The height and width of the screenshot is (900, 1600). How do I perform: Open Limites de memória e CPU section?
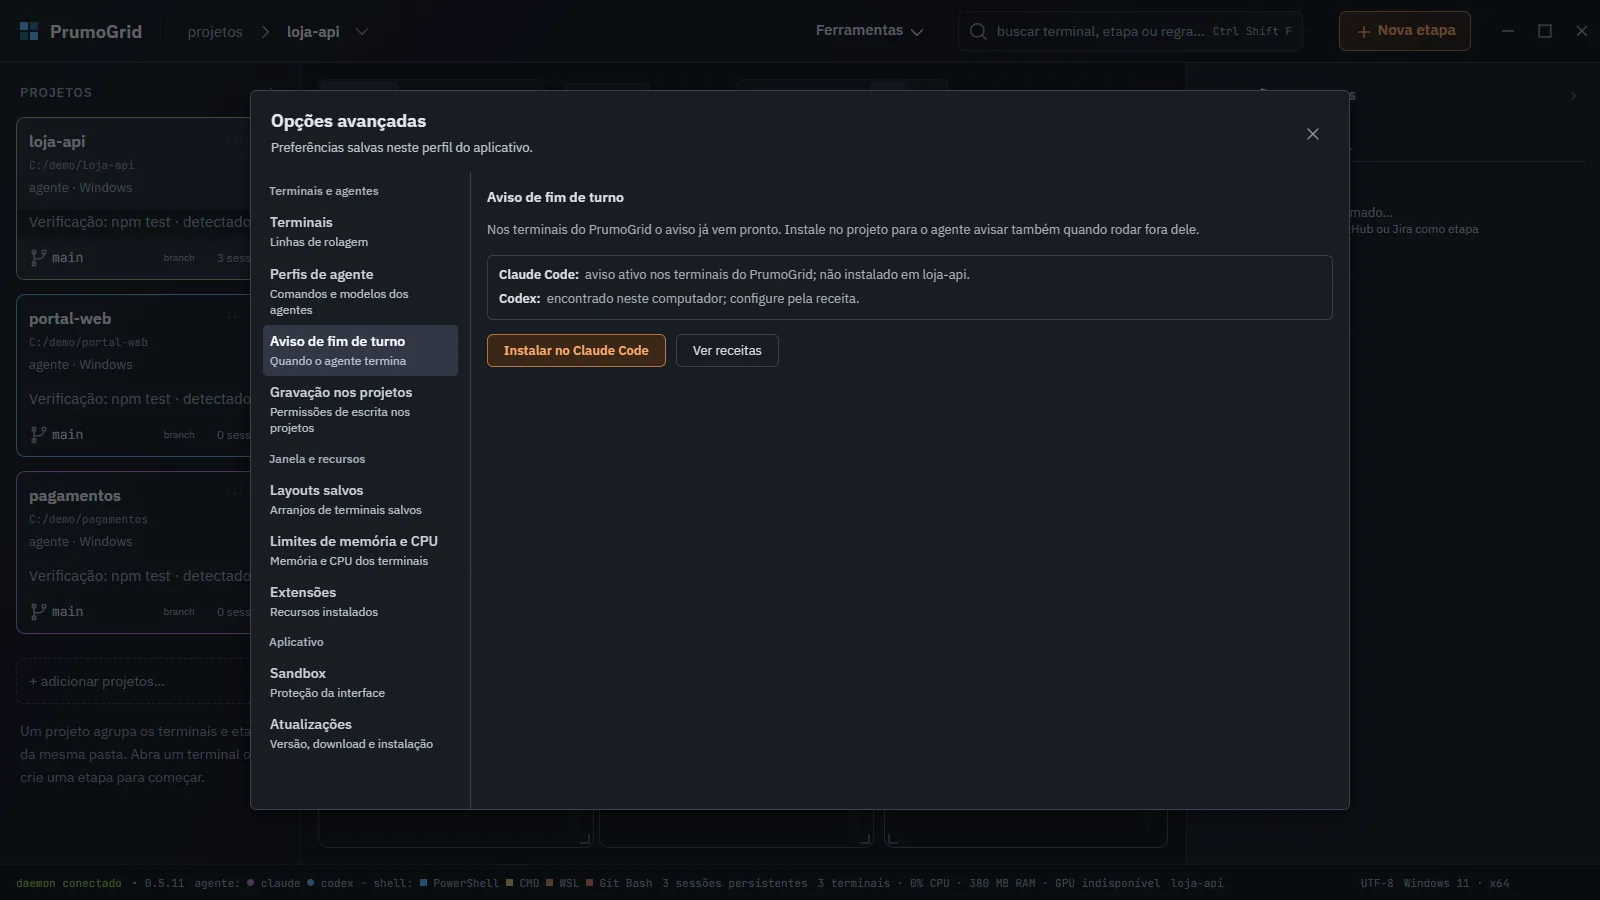(x=360, y=550)
